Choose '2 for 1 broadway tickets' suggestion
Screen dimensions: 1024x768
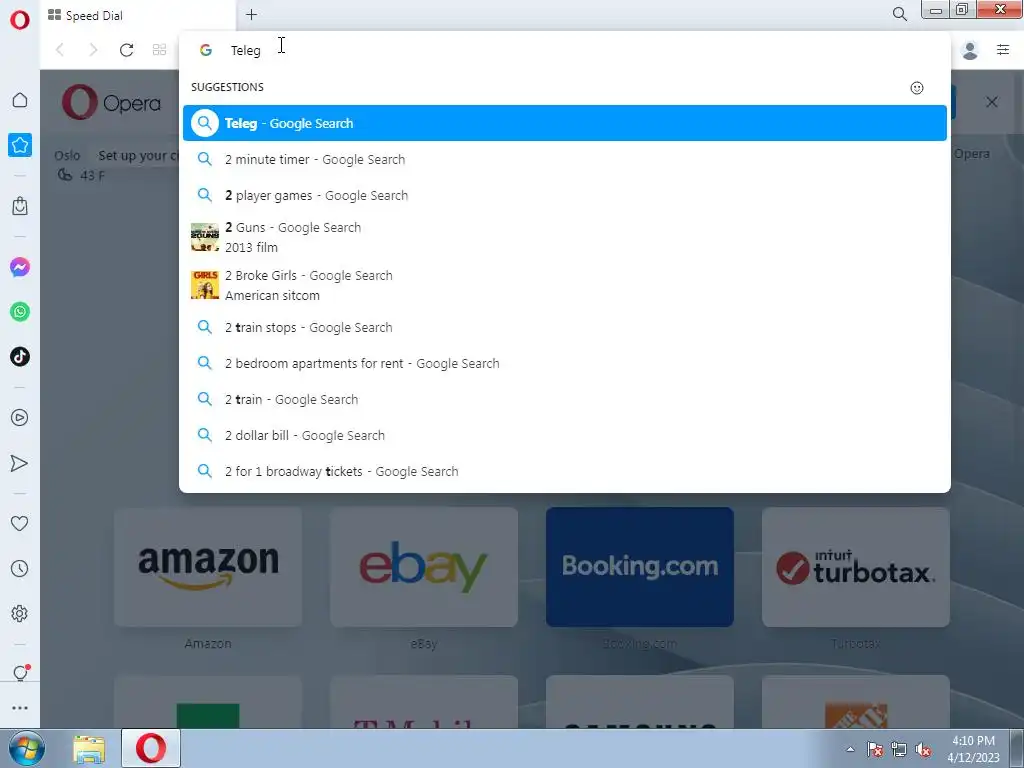point(564,471)
